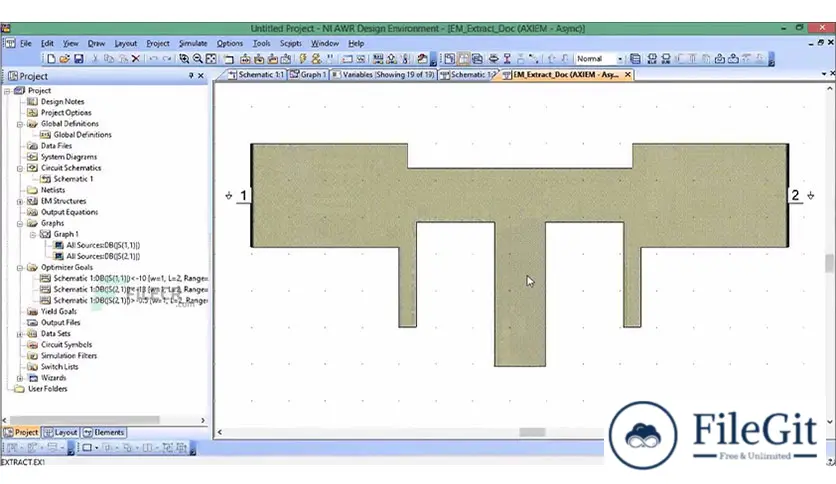
Task: Switch to the Elements panel tab
Action: click(x=104, y=432)
